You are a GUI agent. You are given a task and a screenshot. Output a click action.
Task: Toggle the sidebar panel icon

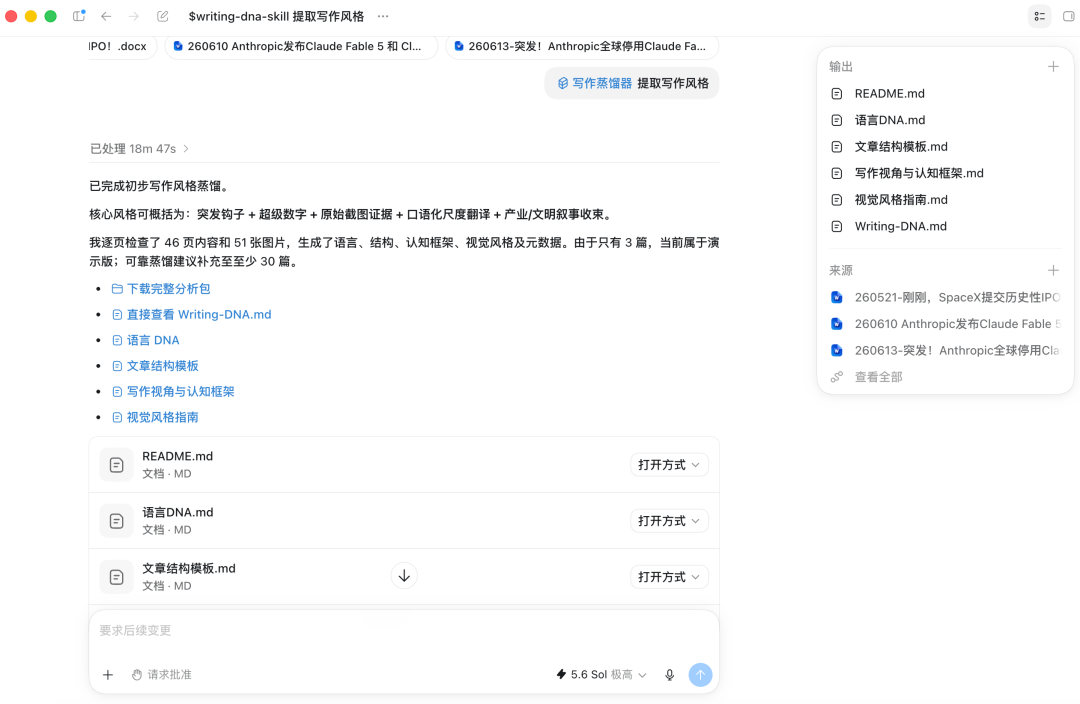pos(79,16)
